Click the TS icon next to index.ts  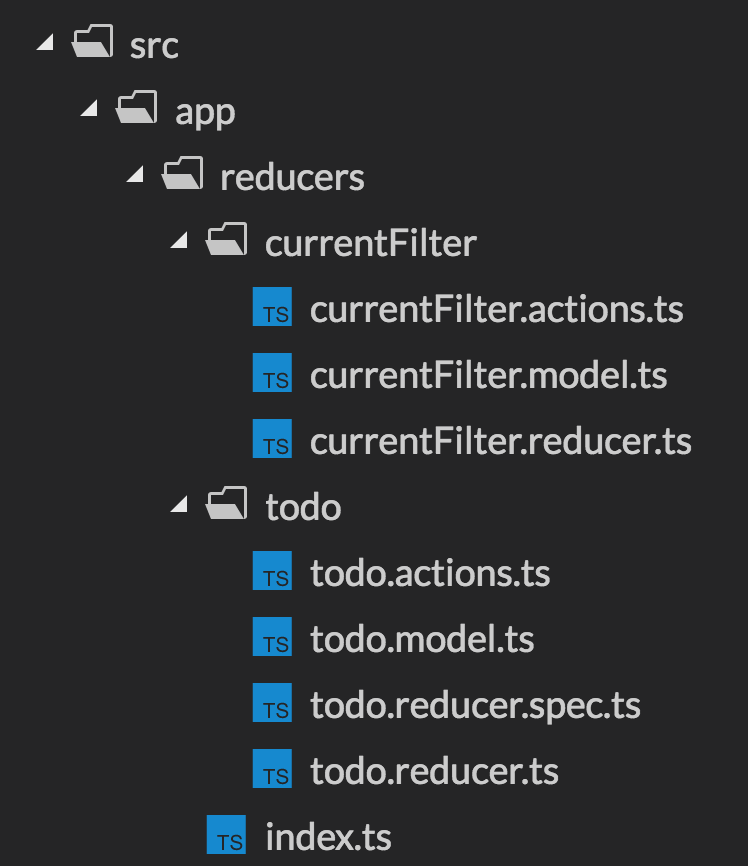226,835
